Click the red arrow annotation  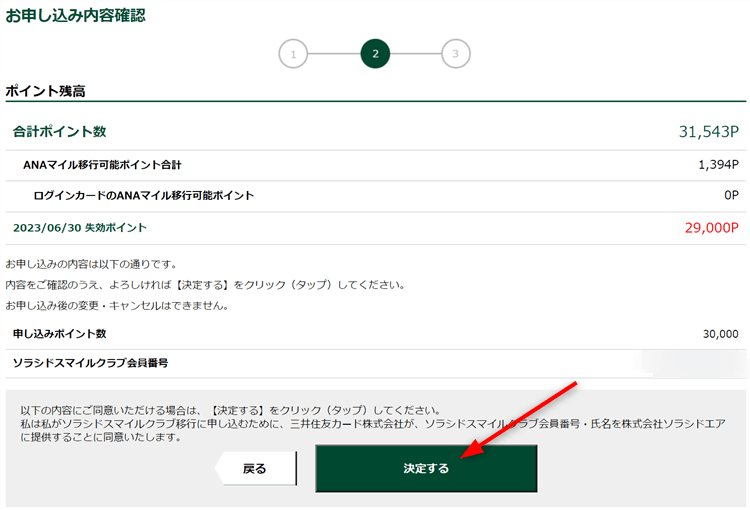coord(523,420)
